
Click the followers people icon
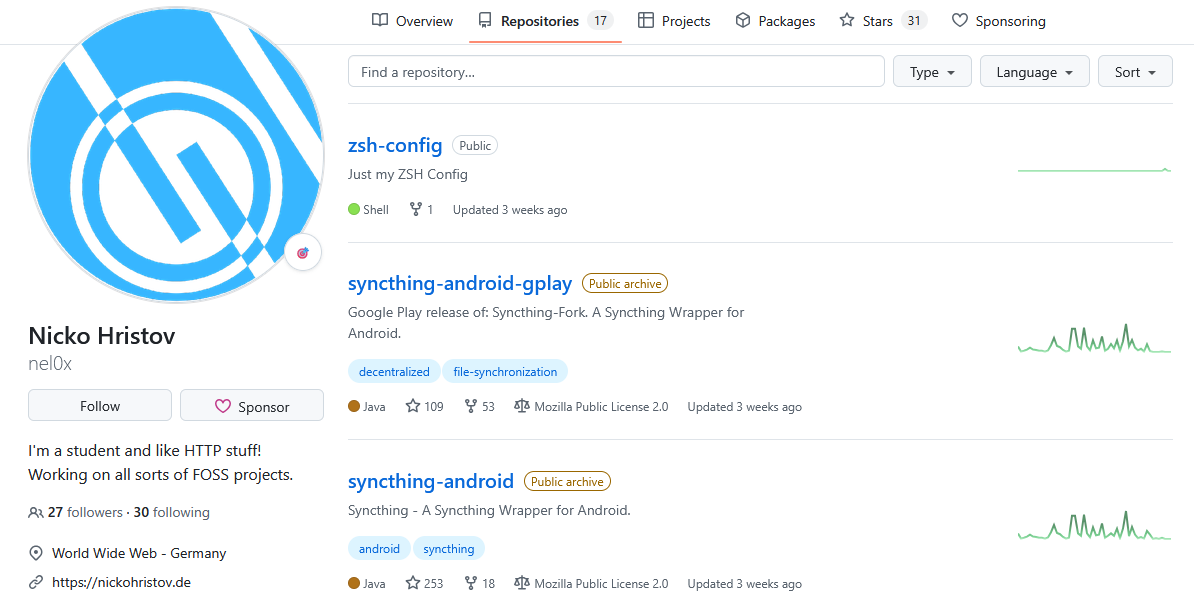36,513
